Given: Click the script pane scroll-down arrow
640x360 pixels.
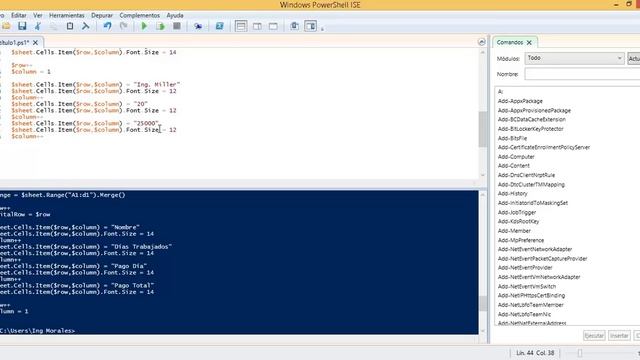Looking at the screenshot, I should (482, 175).
